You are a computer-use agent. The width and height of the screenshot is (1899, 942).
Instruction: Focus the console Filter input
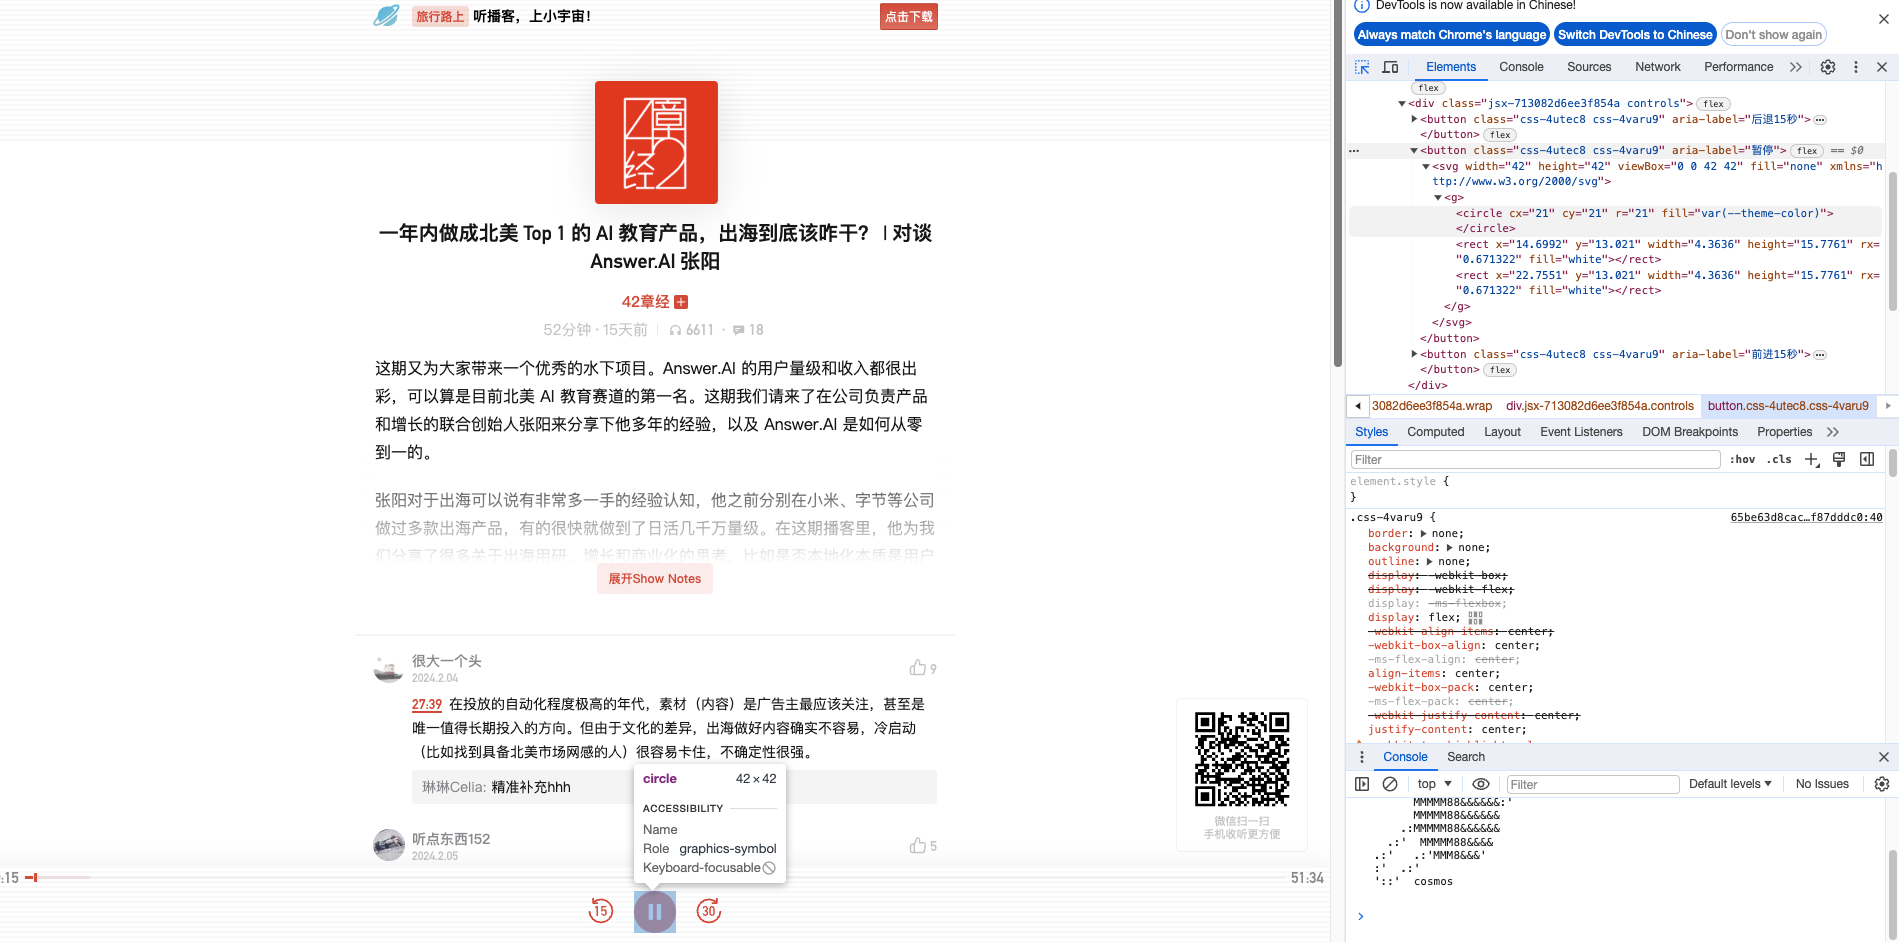point(1592,785)
